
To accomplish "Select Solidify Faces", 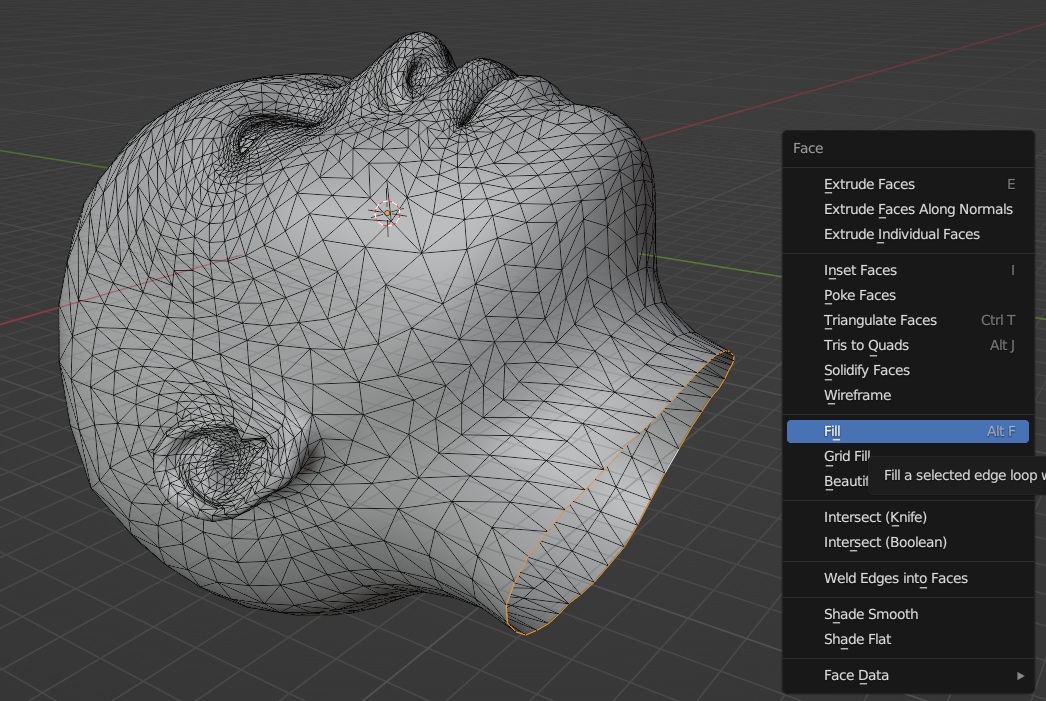I will 866,370.
